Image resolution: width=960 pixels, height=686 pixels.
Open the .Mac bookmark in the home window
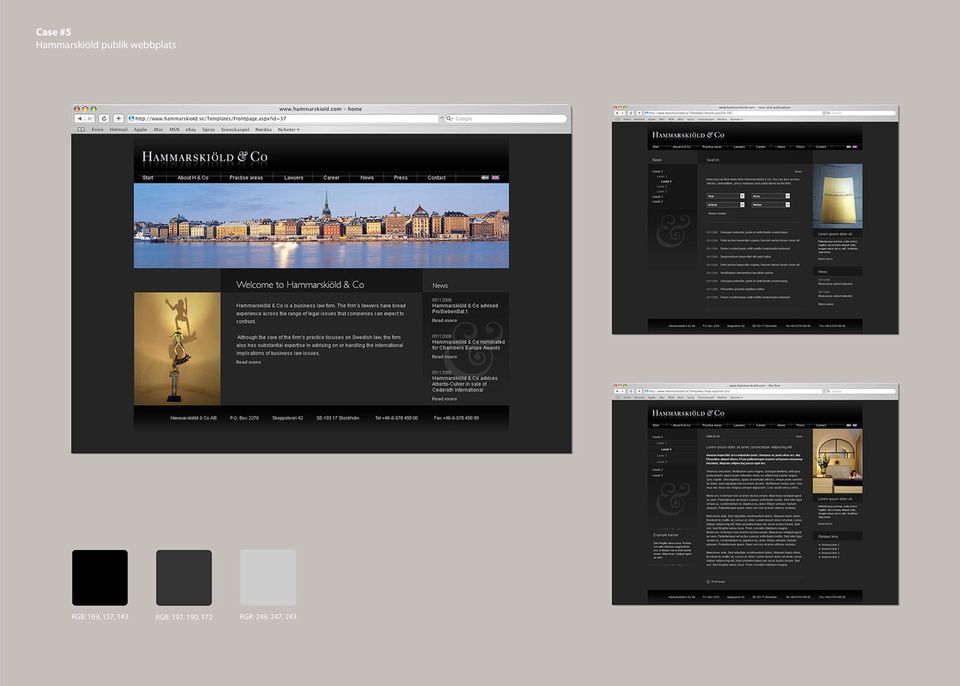158,130
